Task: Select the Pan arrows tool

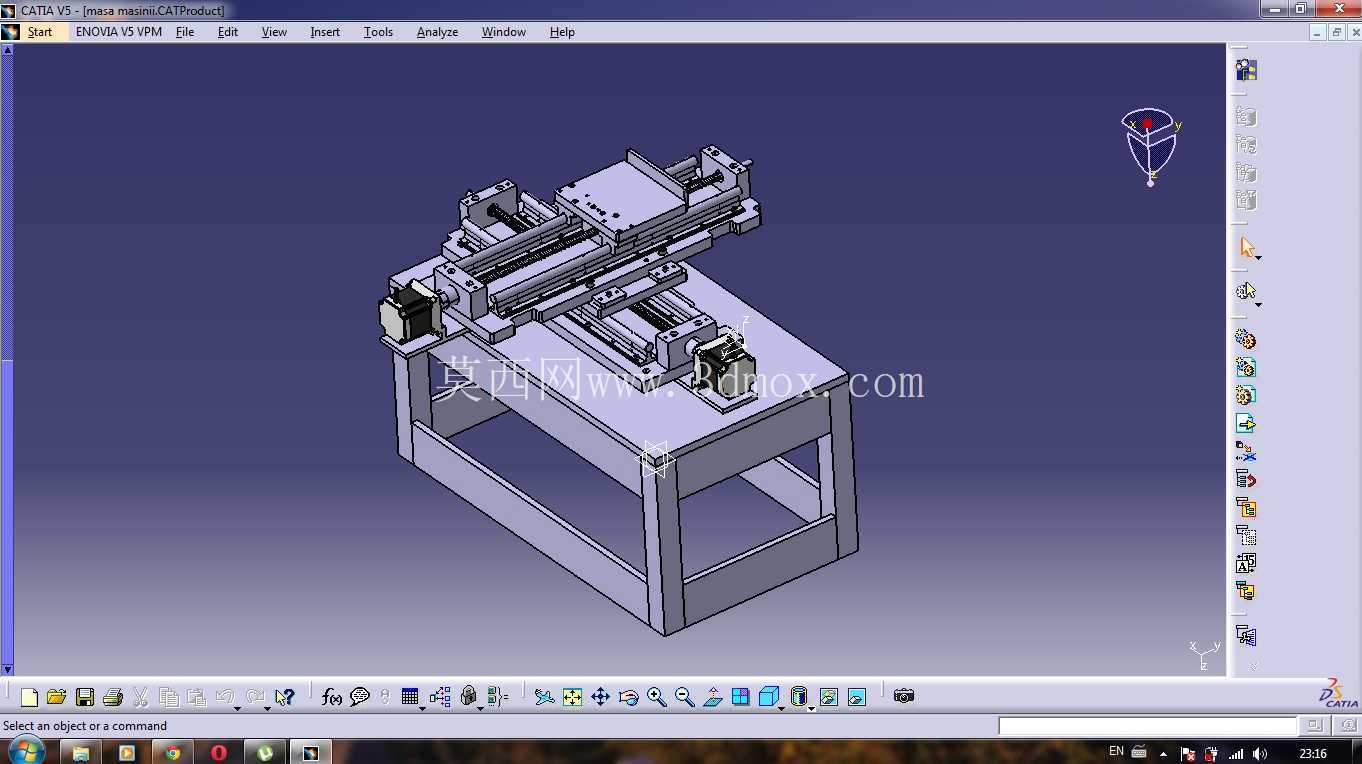Action: pyautogui.click(x=600, y=697)
